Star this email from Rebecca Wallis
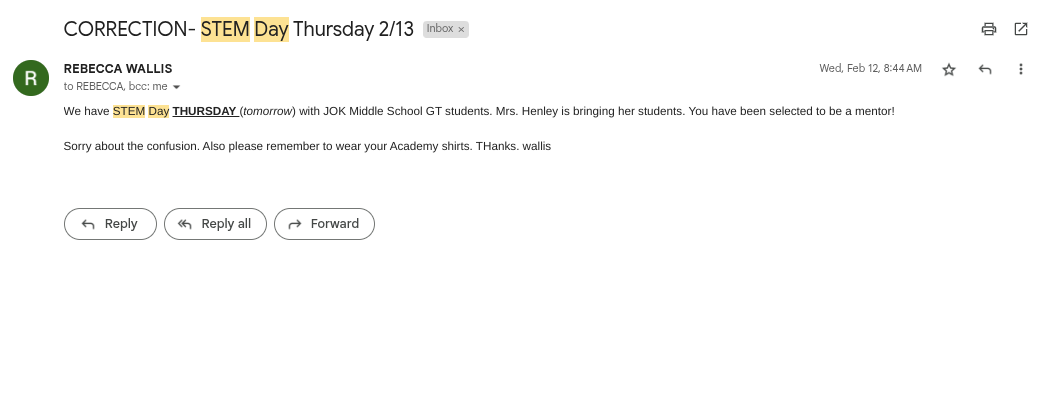The height and width of the screenshot is (419, 1043). [x=949, y=69]
